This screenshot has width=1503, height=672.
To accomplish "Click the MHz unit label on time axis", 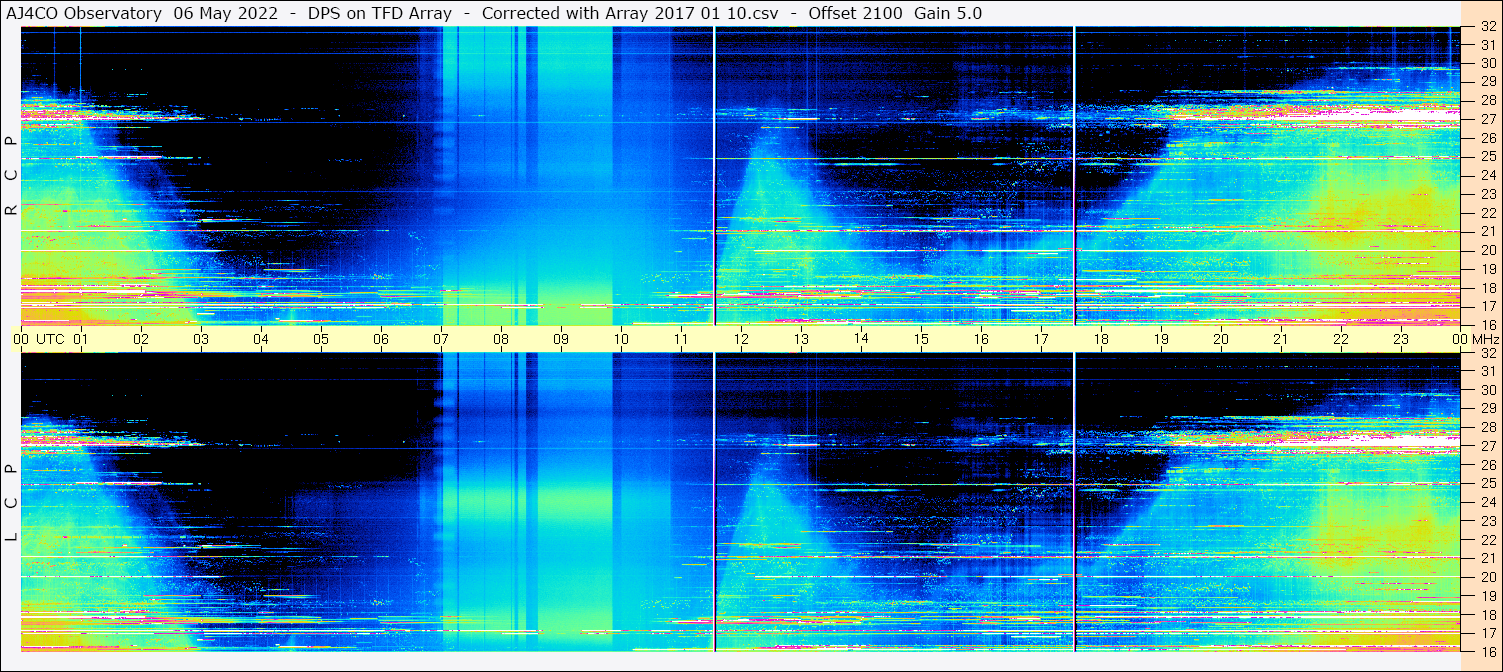I will pos(1484,339).
